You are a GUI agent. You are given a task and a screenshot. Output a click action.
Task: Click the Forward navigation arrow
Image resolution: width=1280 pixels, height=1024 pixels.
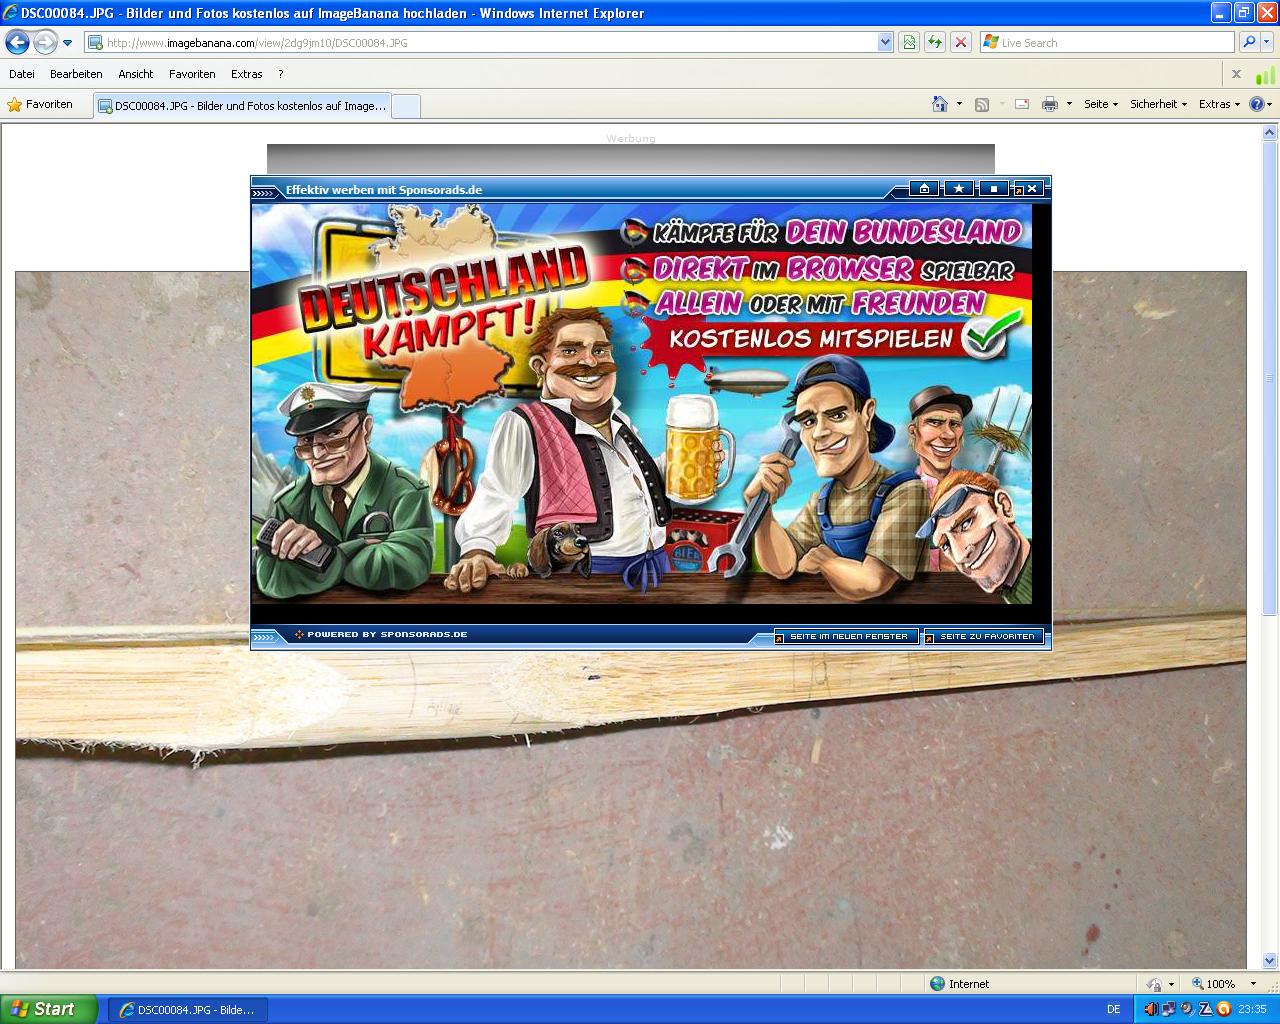click(45, 42)
